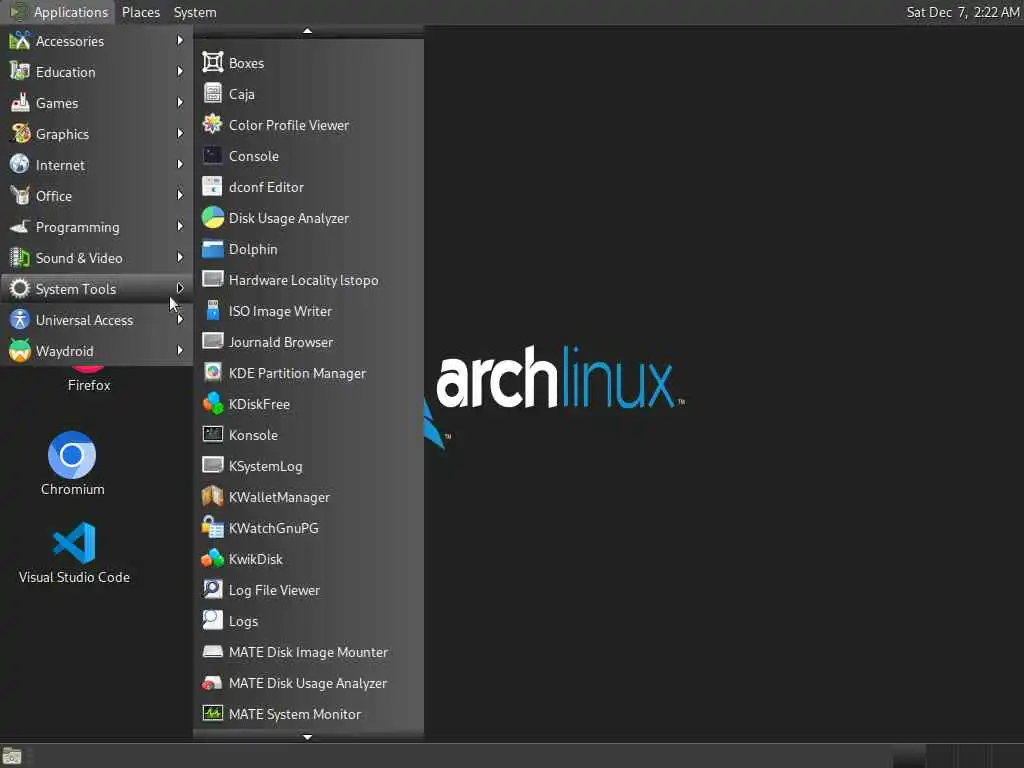
Task: Click the 'Programming' menu label
Action: [x=78, y=227]
